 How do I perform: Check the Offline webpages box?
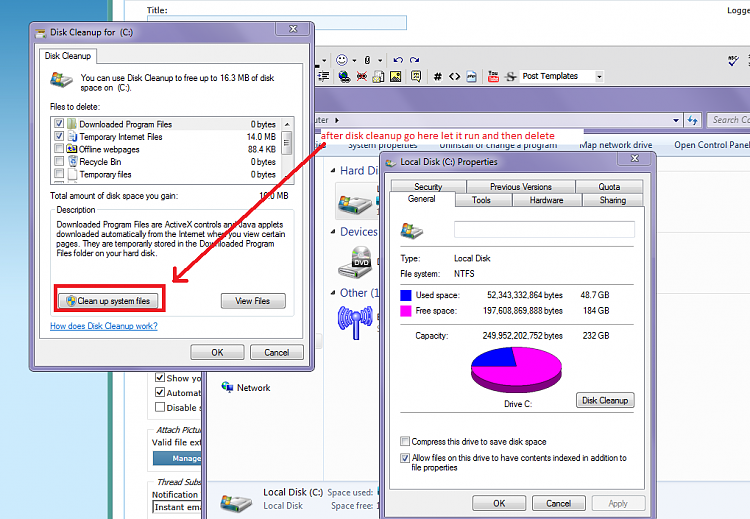pos(59,148)
